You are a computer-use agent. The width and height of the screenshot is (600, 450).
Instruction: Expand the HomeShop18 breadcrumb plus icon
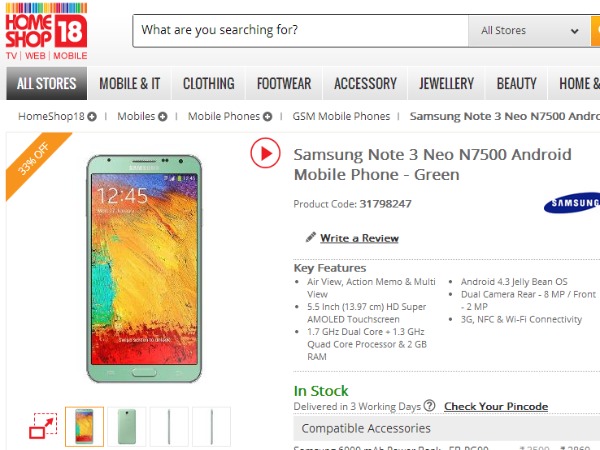tap(92, 117)
